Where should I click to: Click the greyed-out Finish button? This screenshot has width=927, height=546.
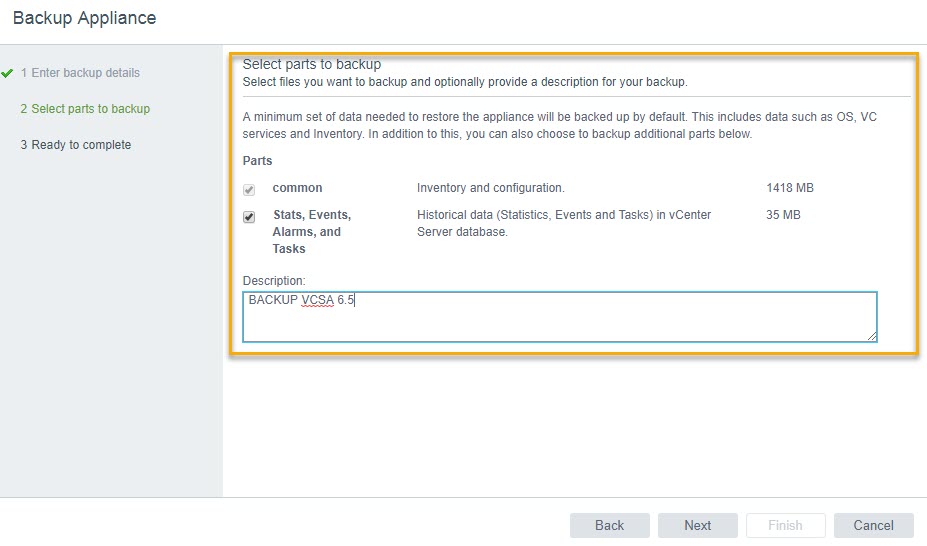tap(785, 525)
